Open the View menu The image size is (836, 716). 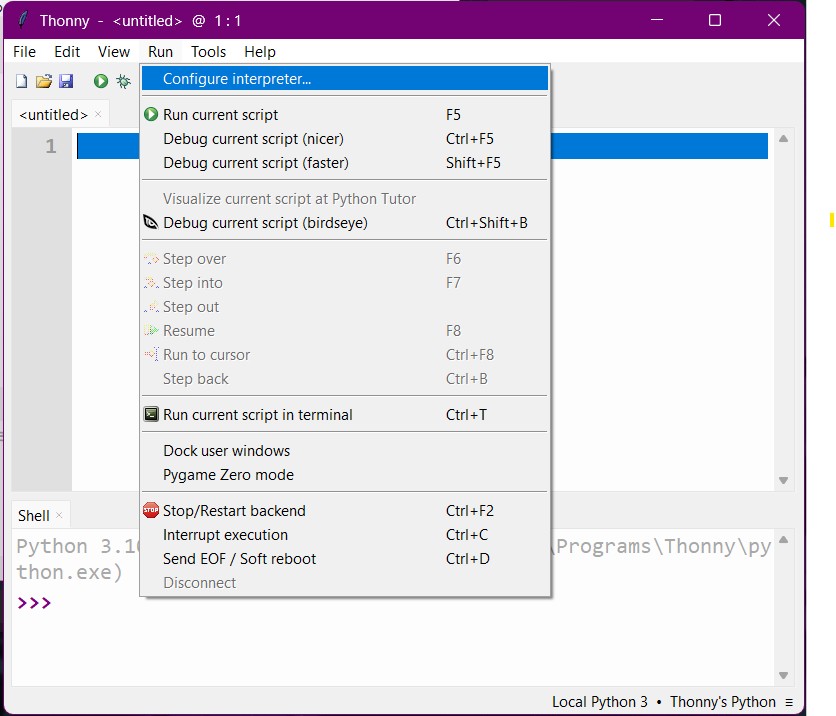(114, 52)
